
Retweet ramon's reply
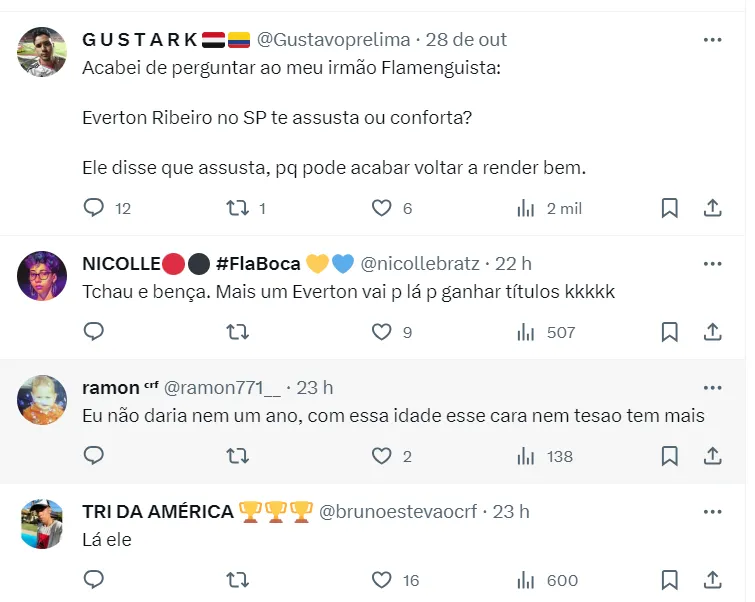pos(237,456)
